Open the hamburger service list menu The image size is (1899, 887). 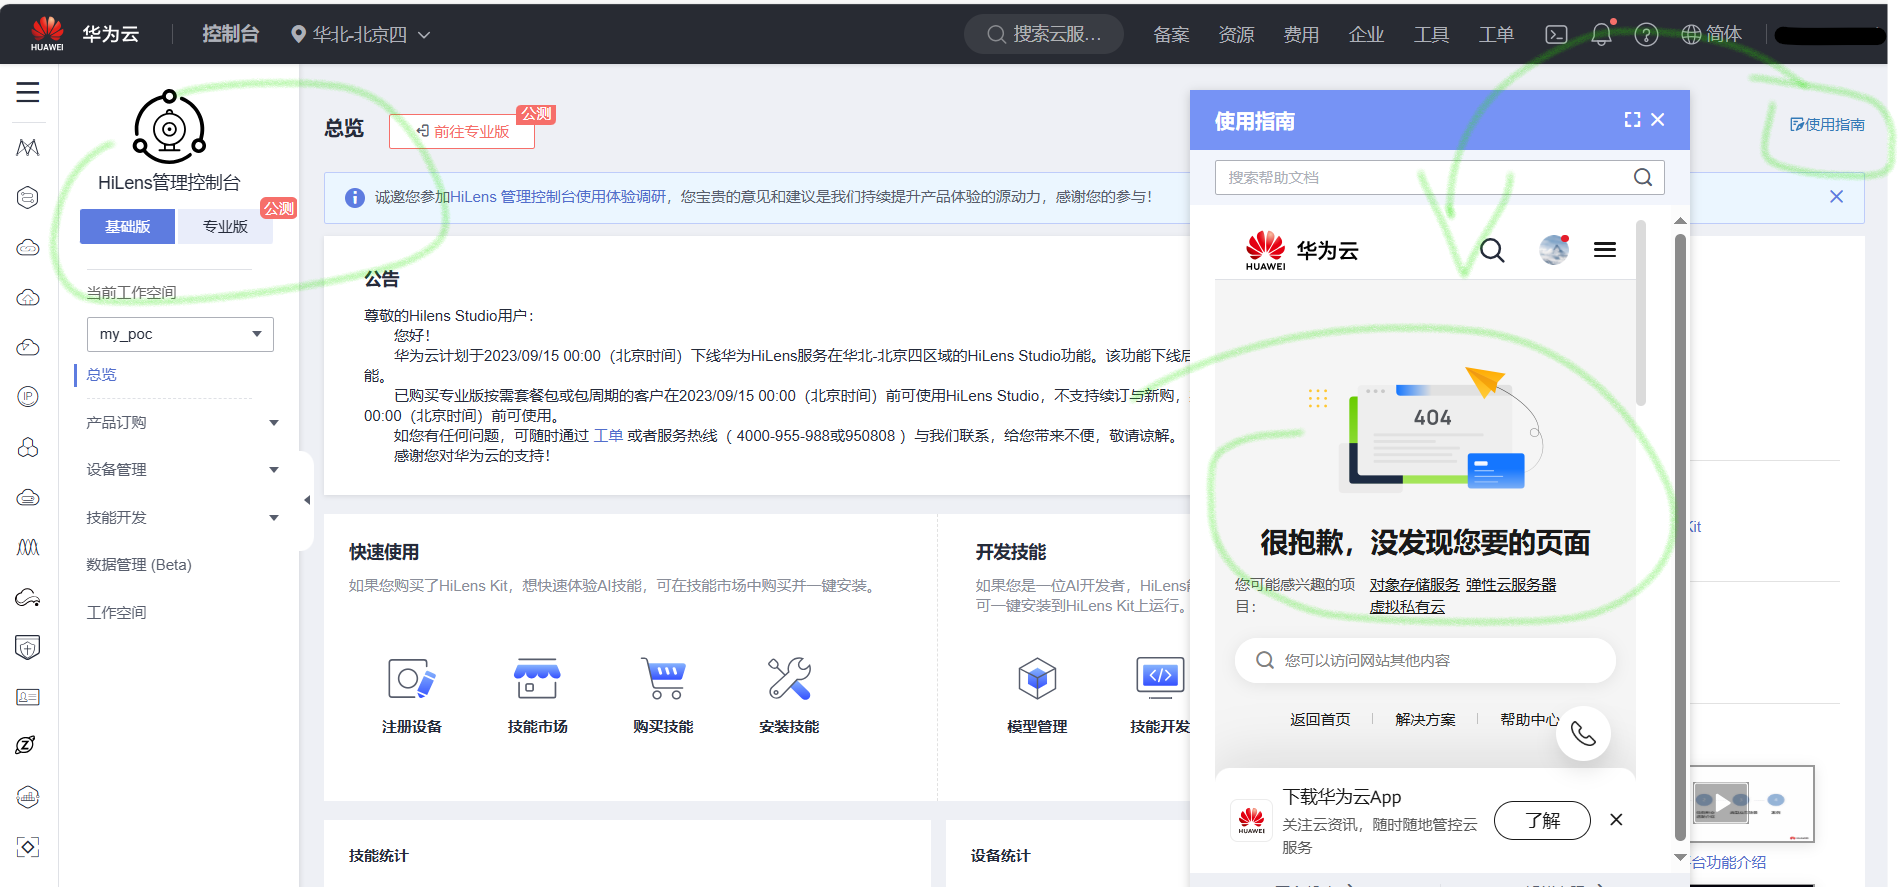[28, 92]
